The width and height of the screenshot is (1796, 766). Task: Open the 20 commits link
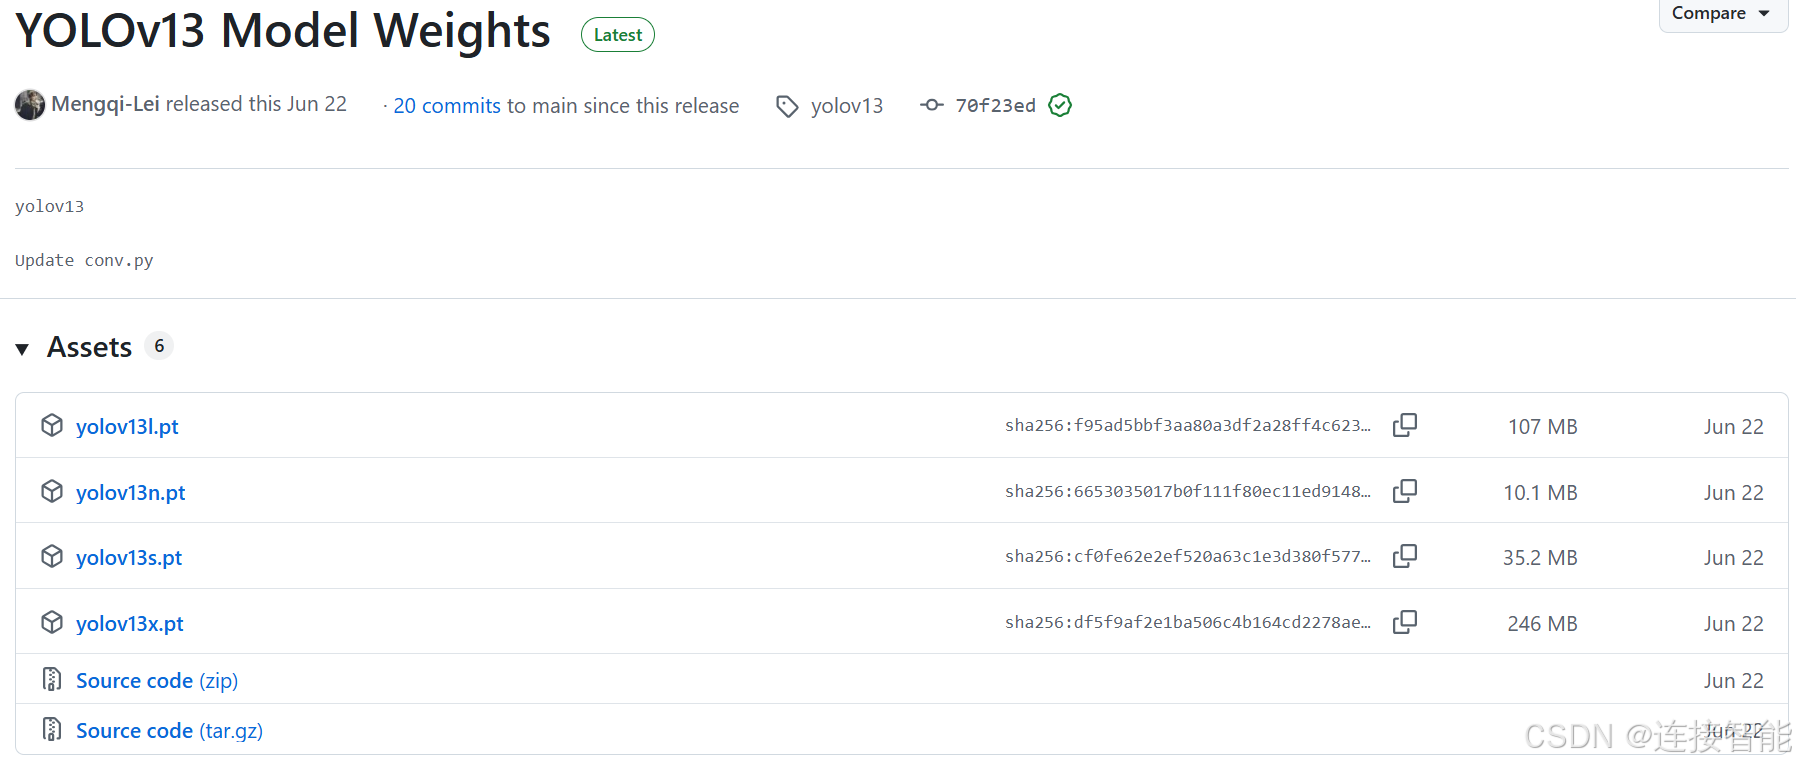point(447,106)
